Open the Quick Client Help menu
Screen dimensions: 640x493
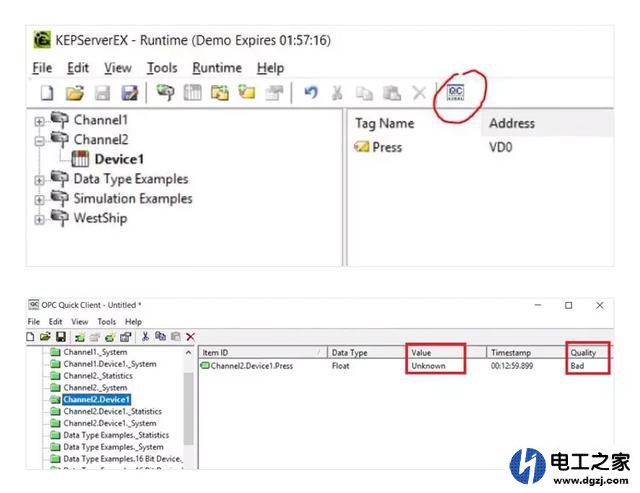pyautogui.click(x=133, y=322)
